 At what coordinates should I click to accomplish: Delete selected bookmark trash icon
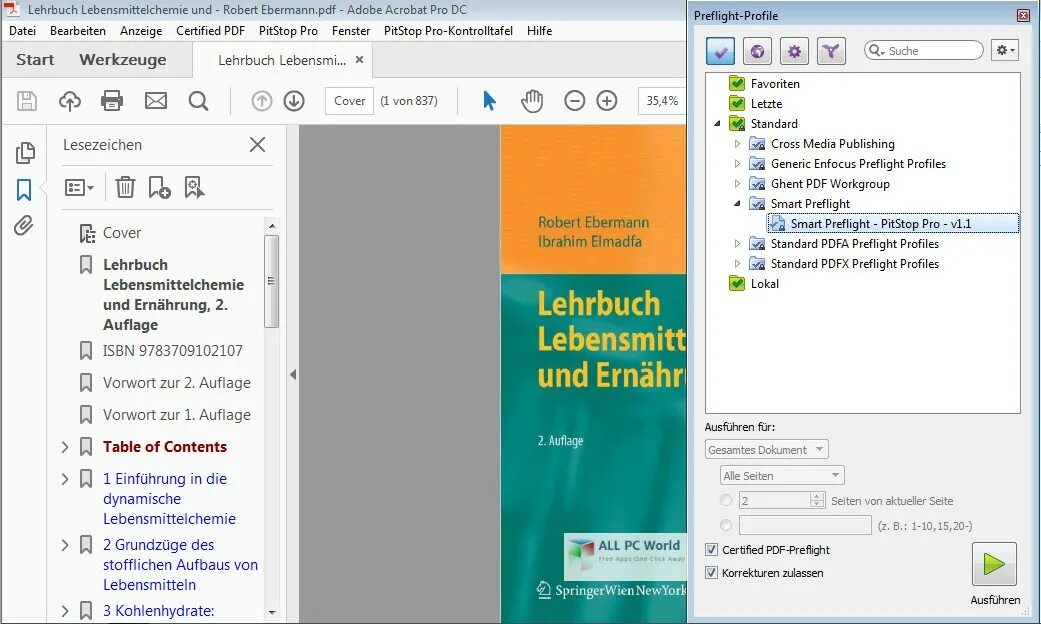(x=125, y=187)
